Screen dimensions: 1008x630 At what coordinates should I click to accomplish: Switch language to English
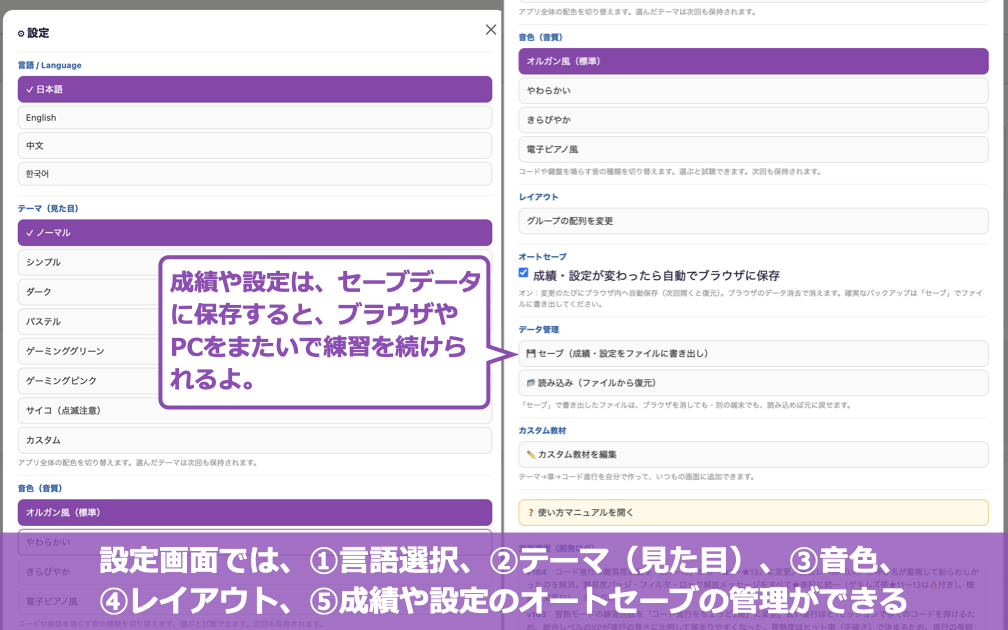click(x=255, y=118)
